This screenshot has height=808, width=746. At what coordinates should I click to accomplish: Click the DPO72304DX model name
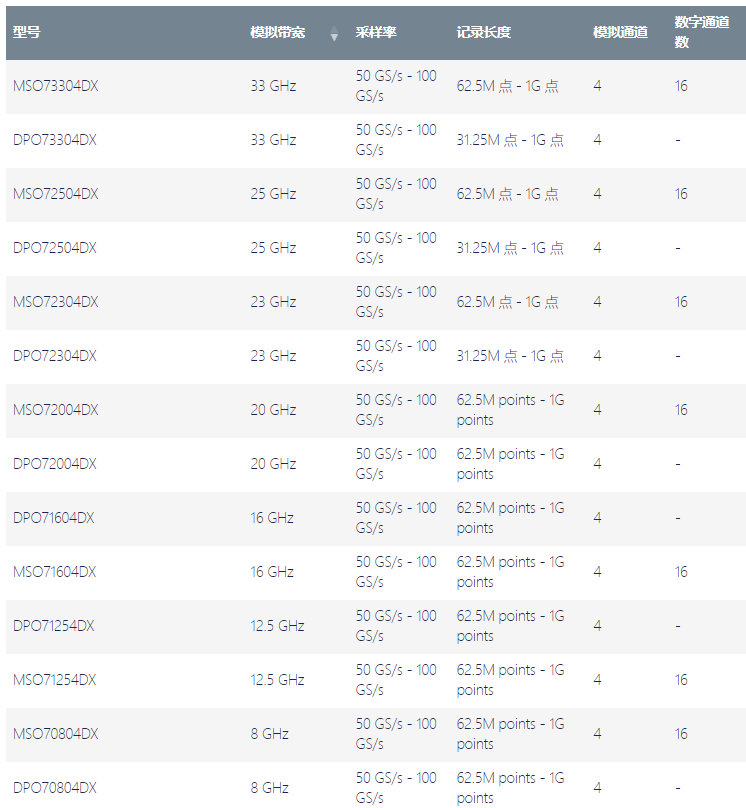tap(55, 356)
